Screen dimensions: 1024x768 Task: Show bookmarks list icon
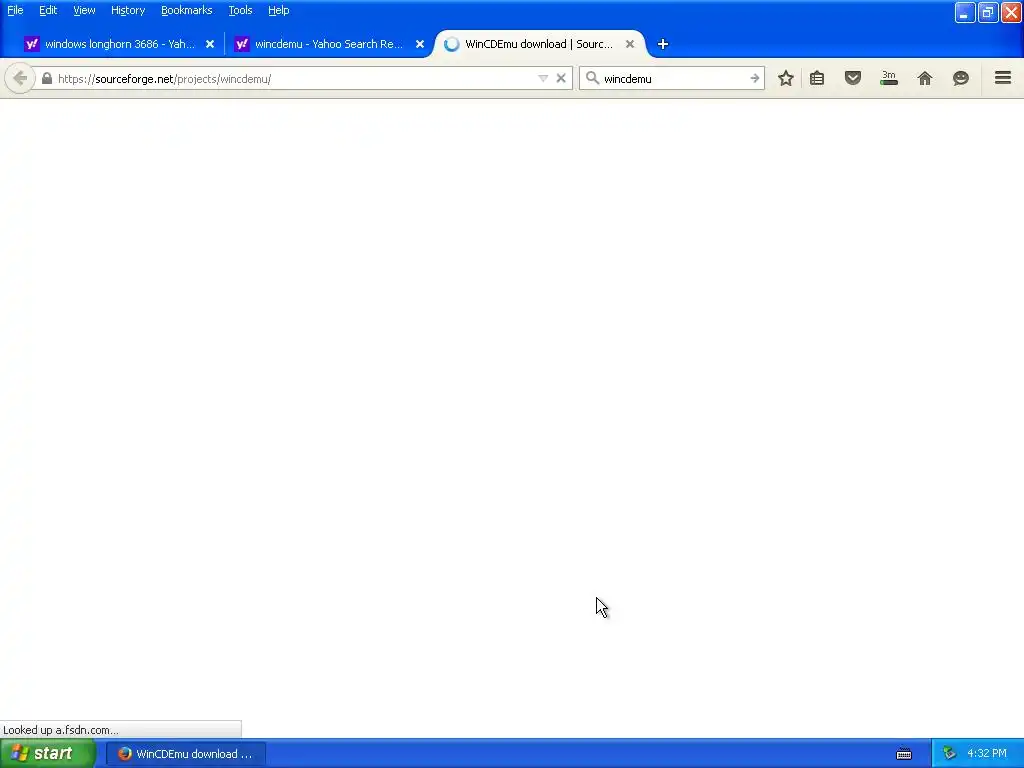pos(817,78)
